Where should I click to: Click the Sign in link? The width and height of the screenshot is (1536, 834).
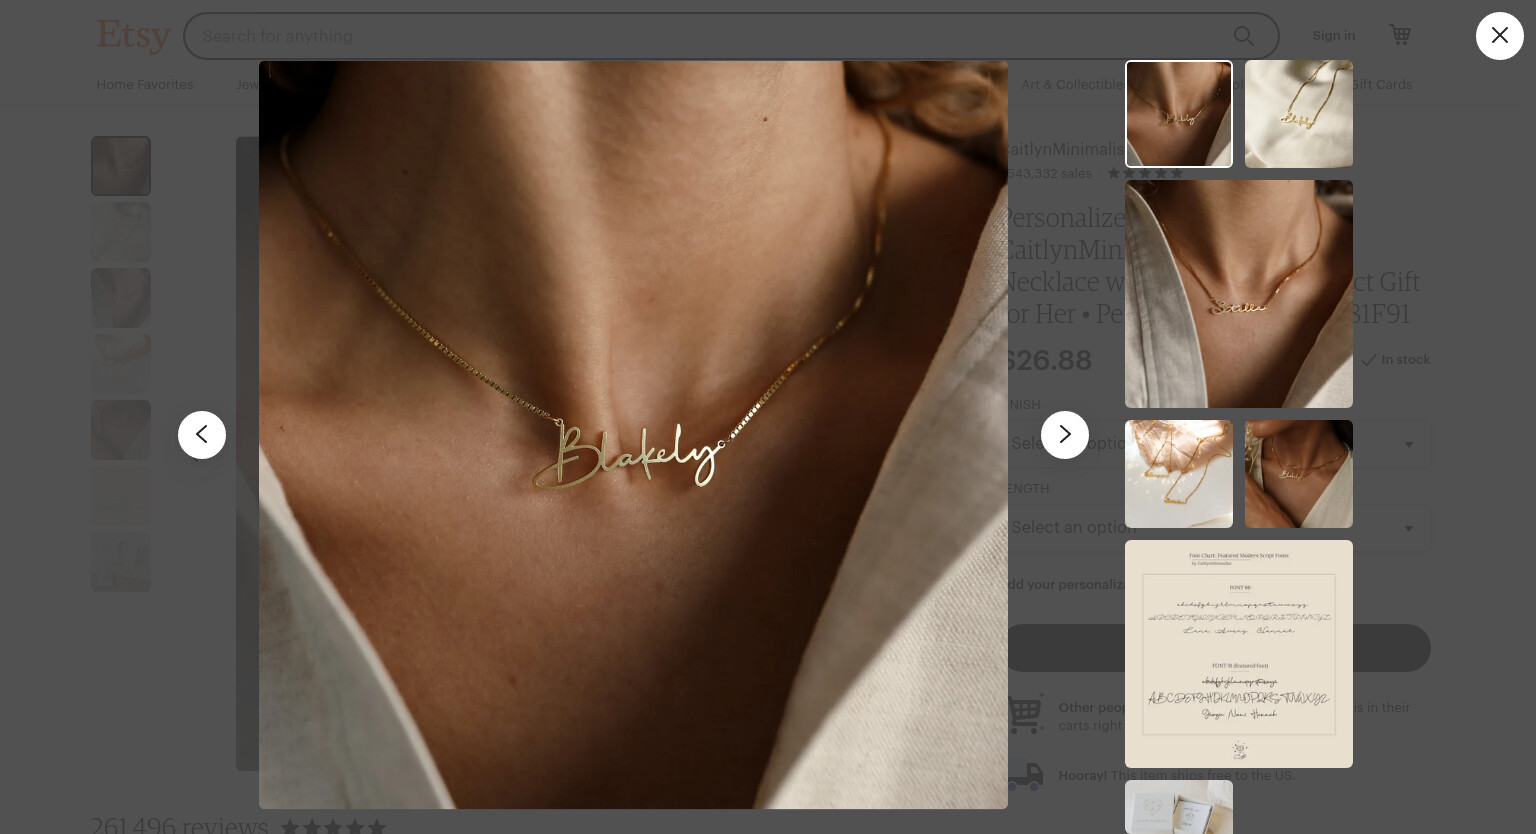coord(1334,36)
